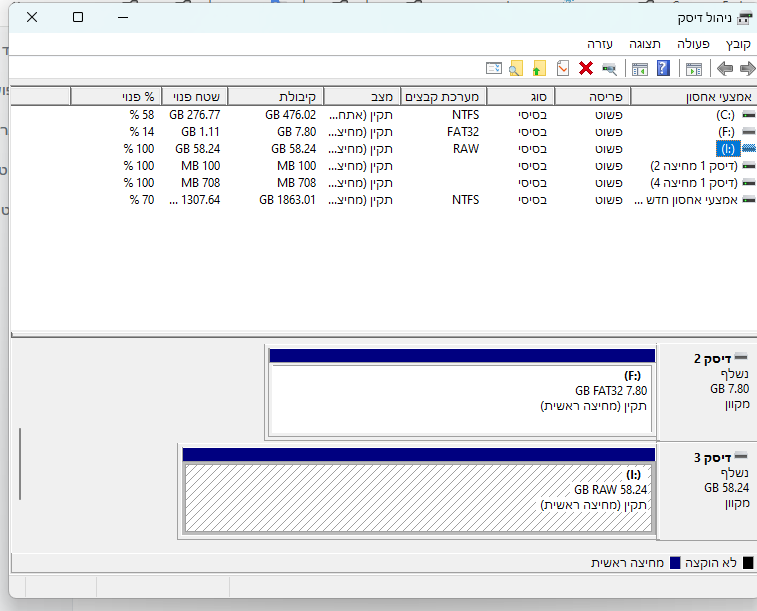
Task: Click the 58 % free cell
Action: point(142,115)
